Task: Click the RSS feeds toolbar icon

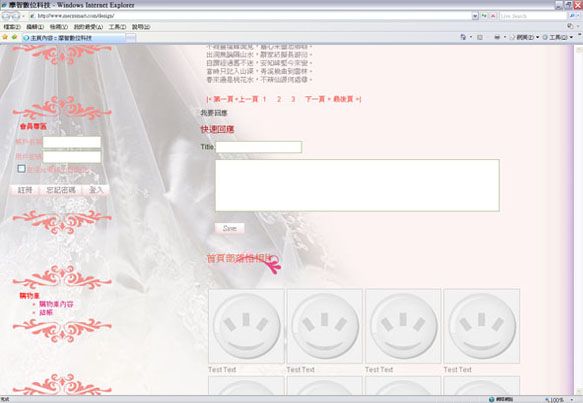Action: click(480, 37)
